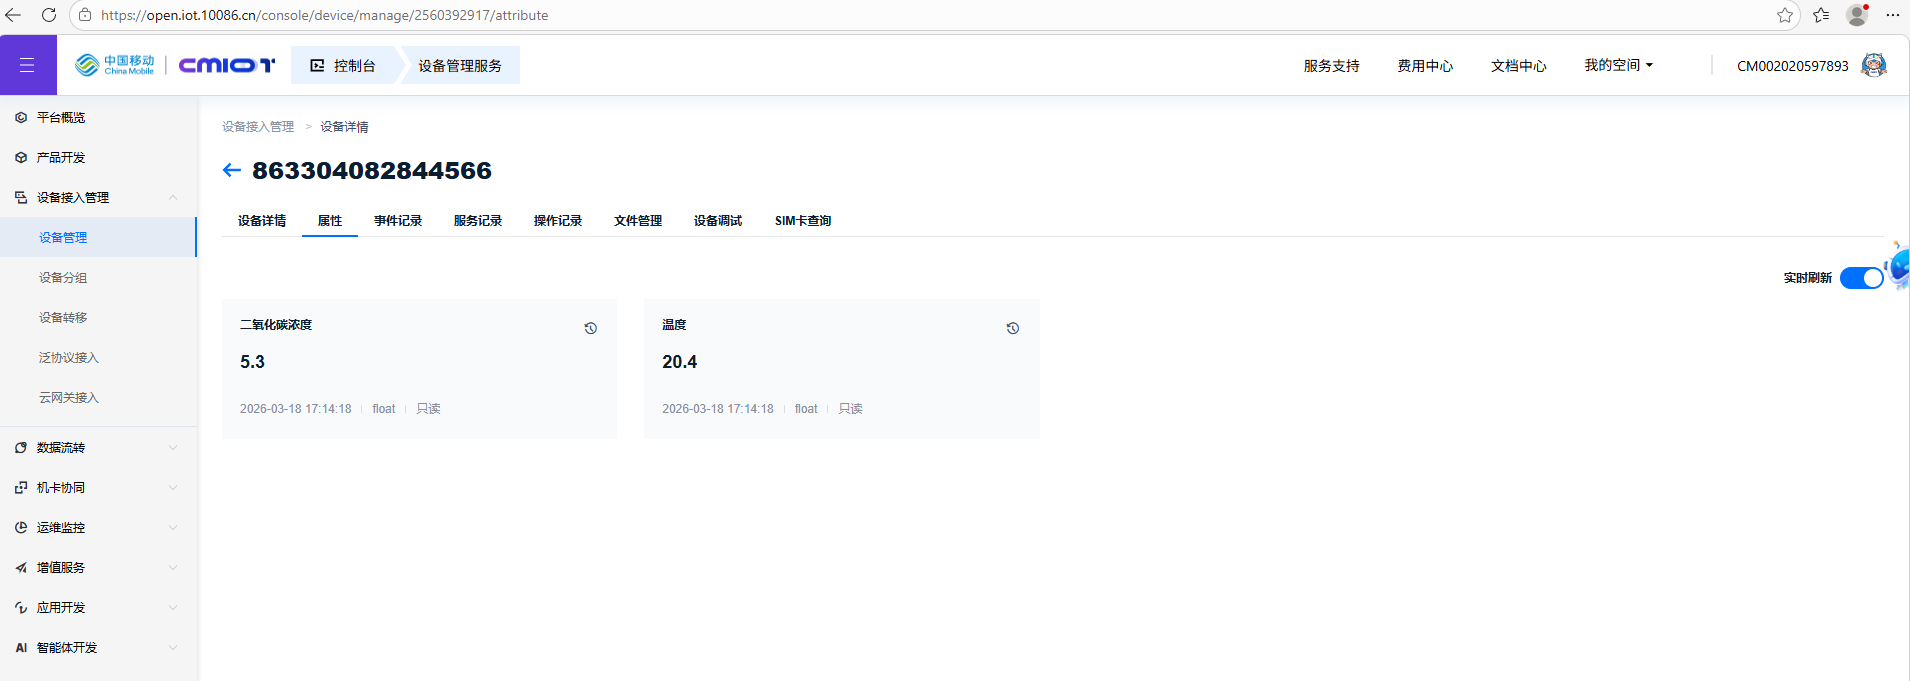Image resolution: width=1910 pixels, height=681 pixels.
Task: Open the purple hamburger menu
Action: coord(28,65)
